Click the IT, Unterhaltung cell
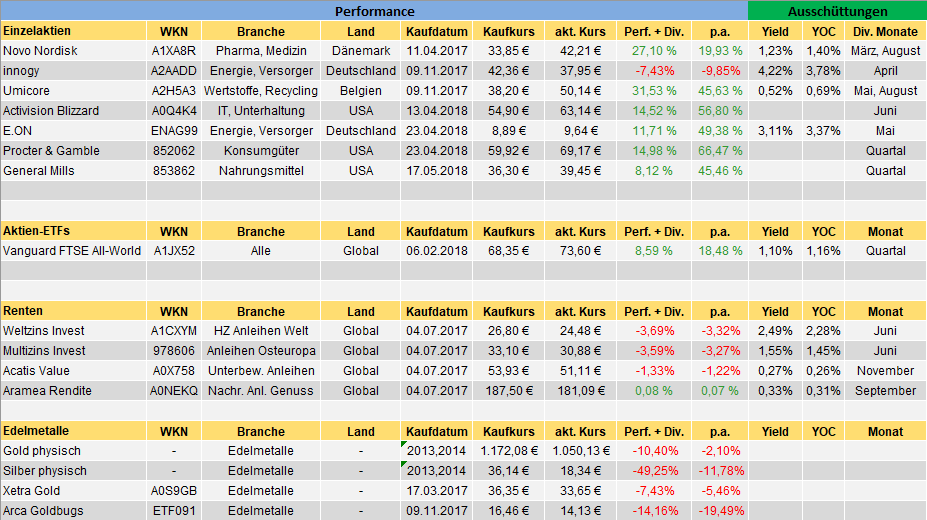927x520 pixels. point(261,111)
